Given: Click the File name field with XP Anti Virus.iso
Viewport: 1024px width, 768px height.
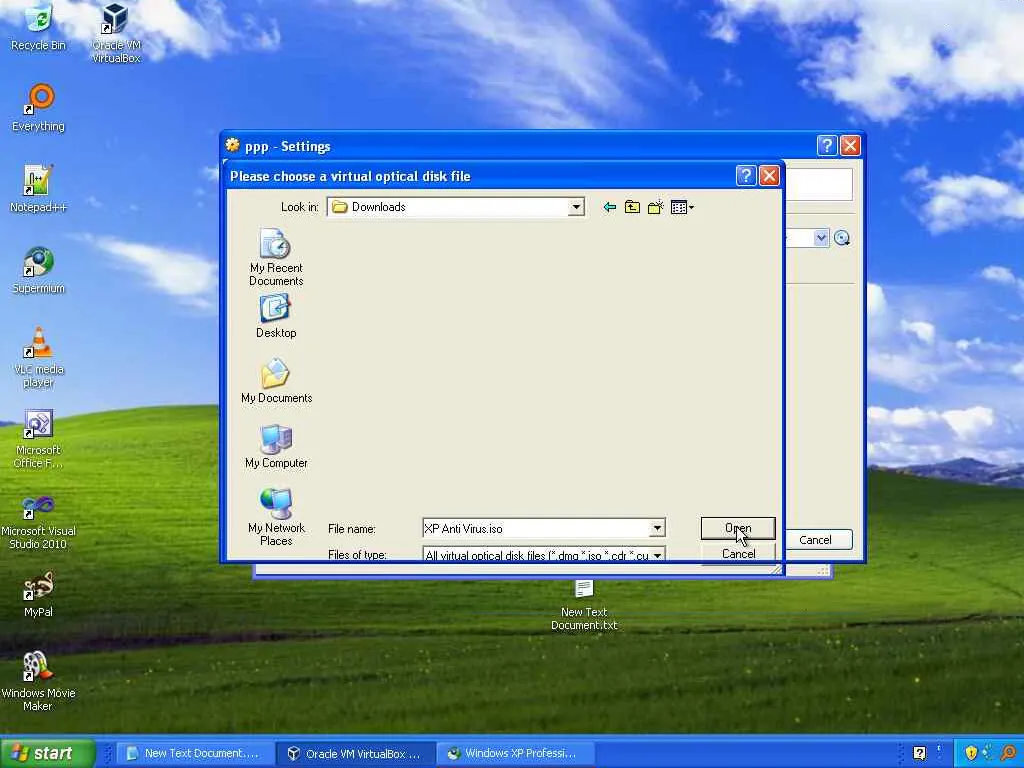Looking at the screenshot, I should click(536, 528).
